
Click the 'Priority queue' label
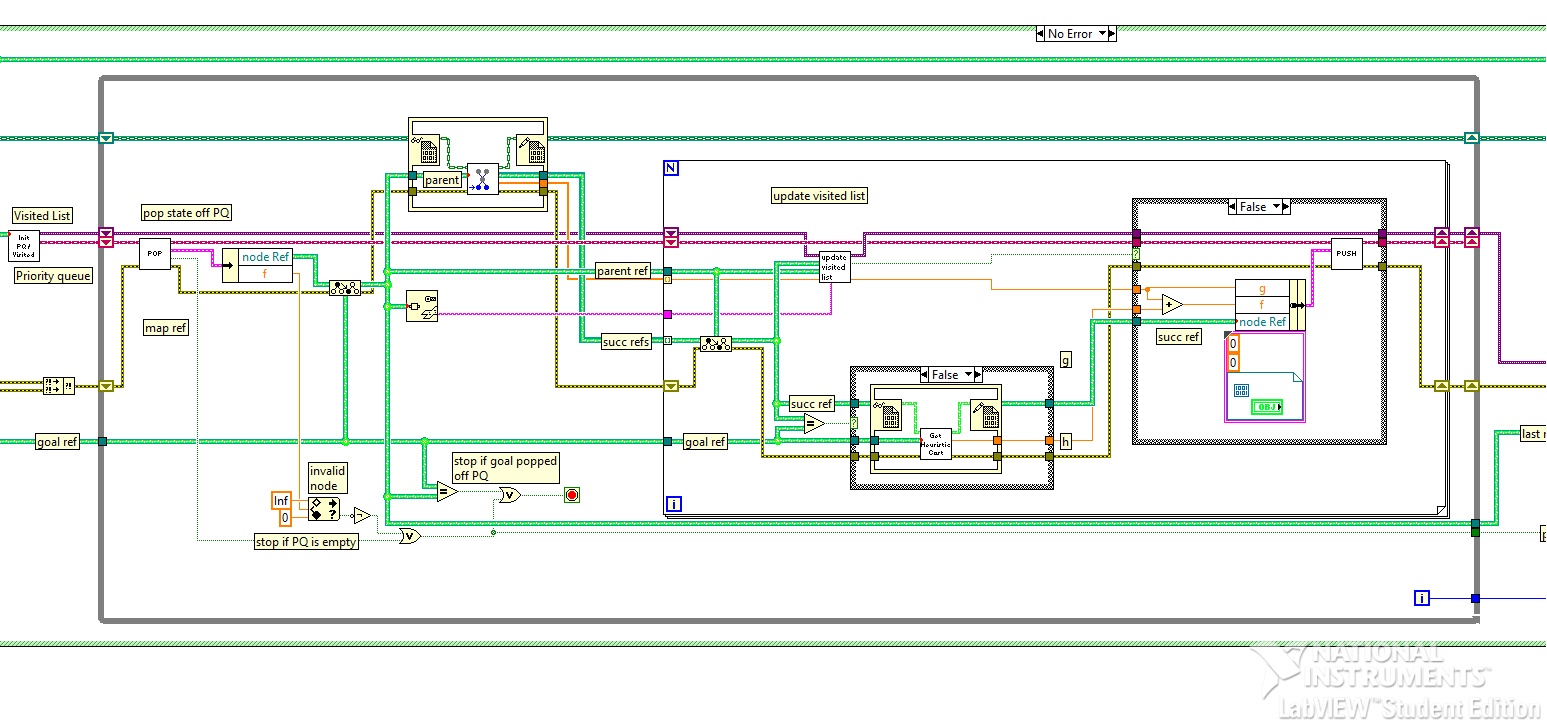pos(53,276)
